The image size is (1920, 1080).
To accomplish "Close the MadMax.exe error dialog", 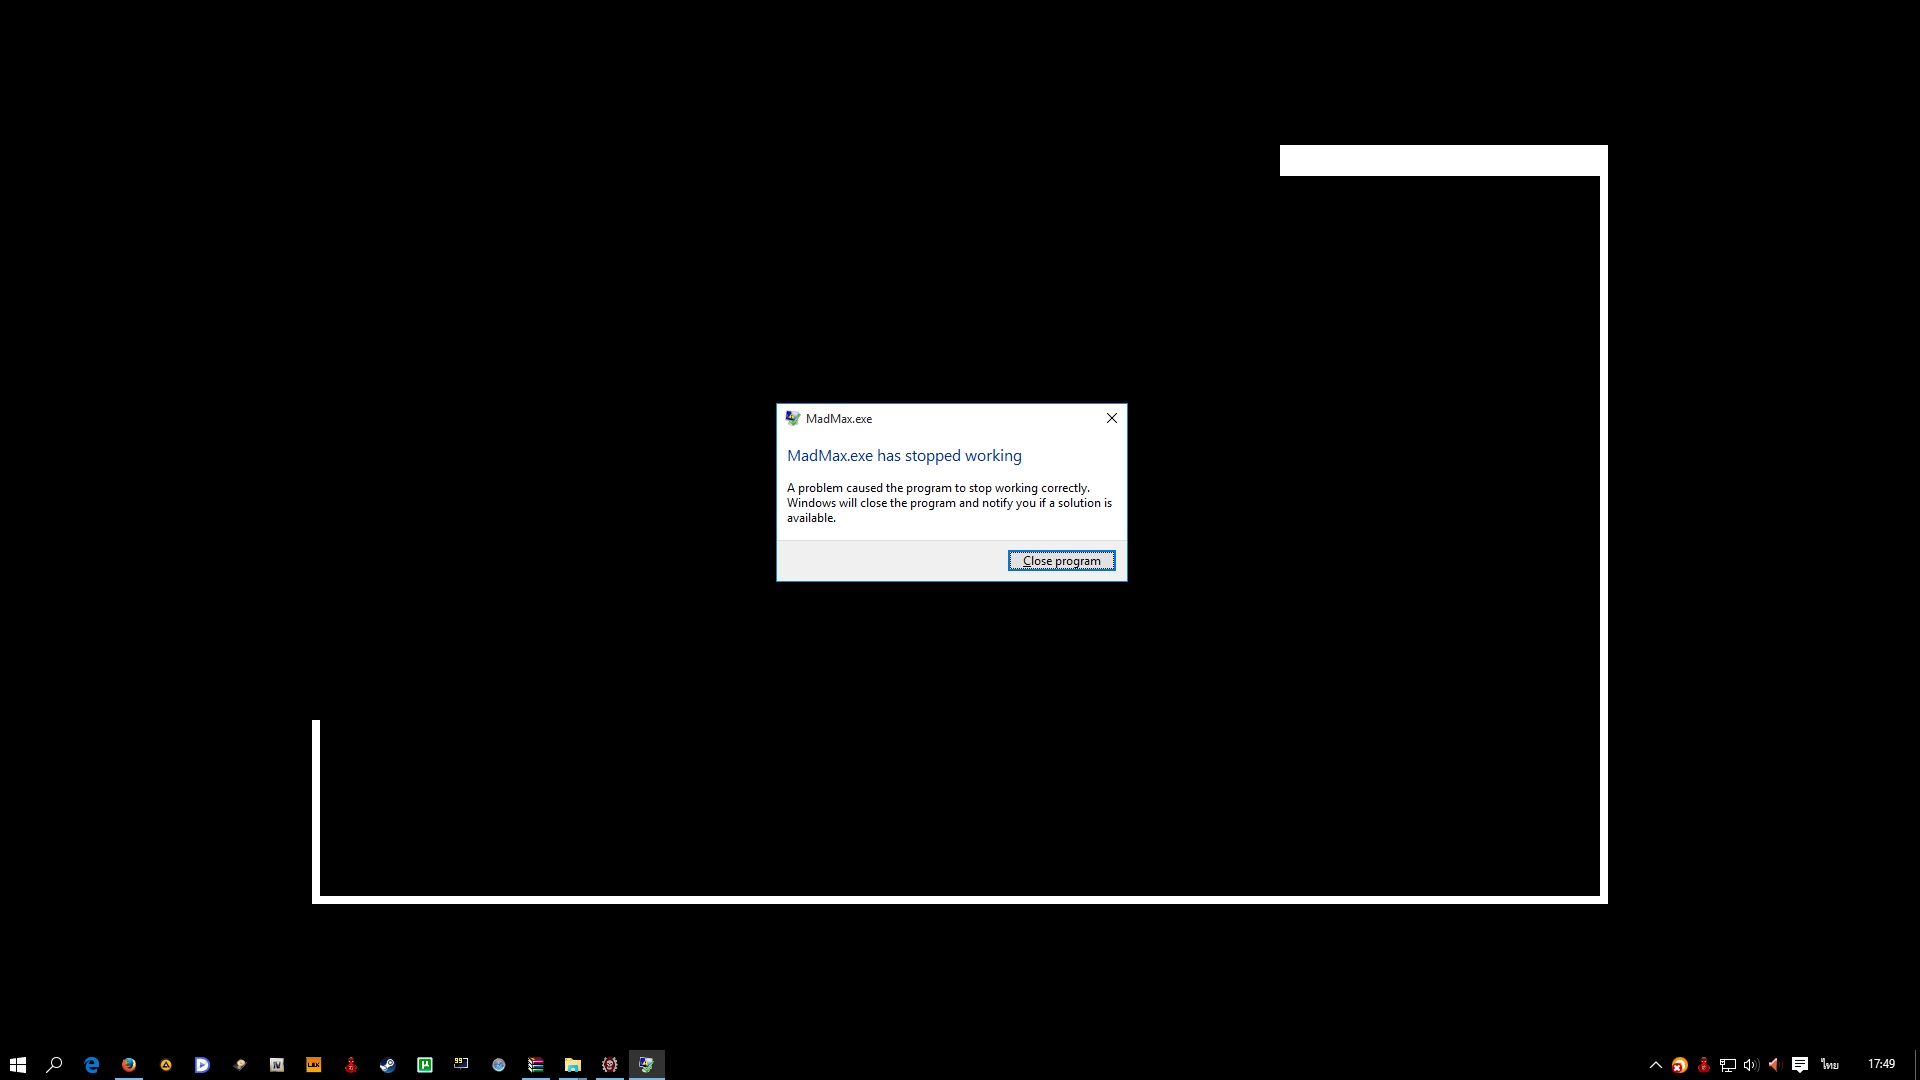I will click(1111, 418).
